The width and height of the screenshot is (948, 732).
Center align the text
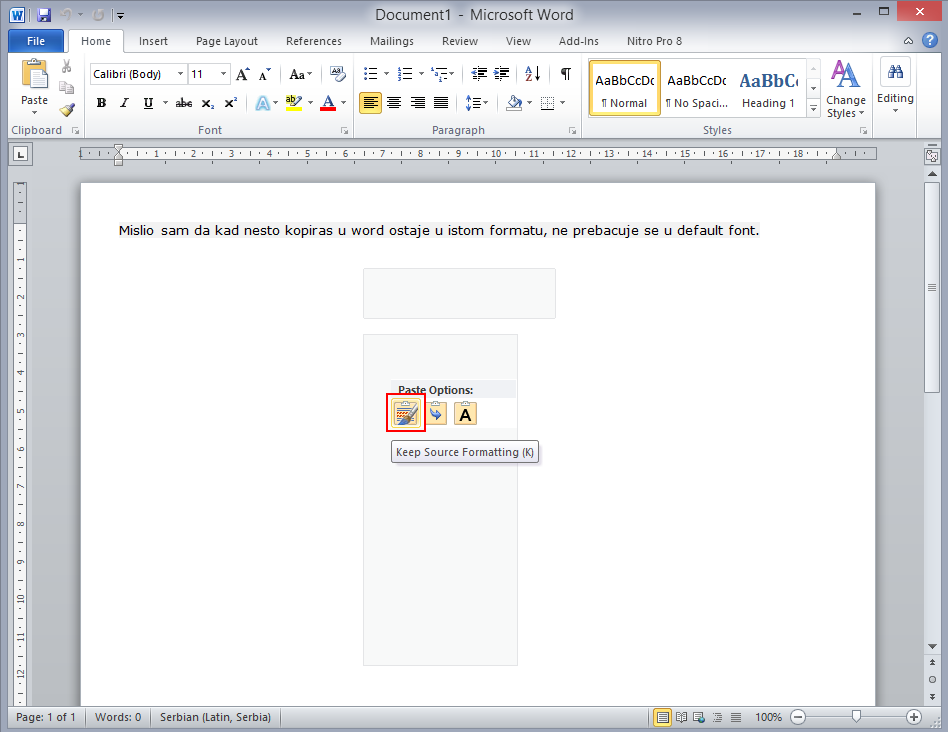point(394,103)
